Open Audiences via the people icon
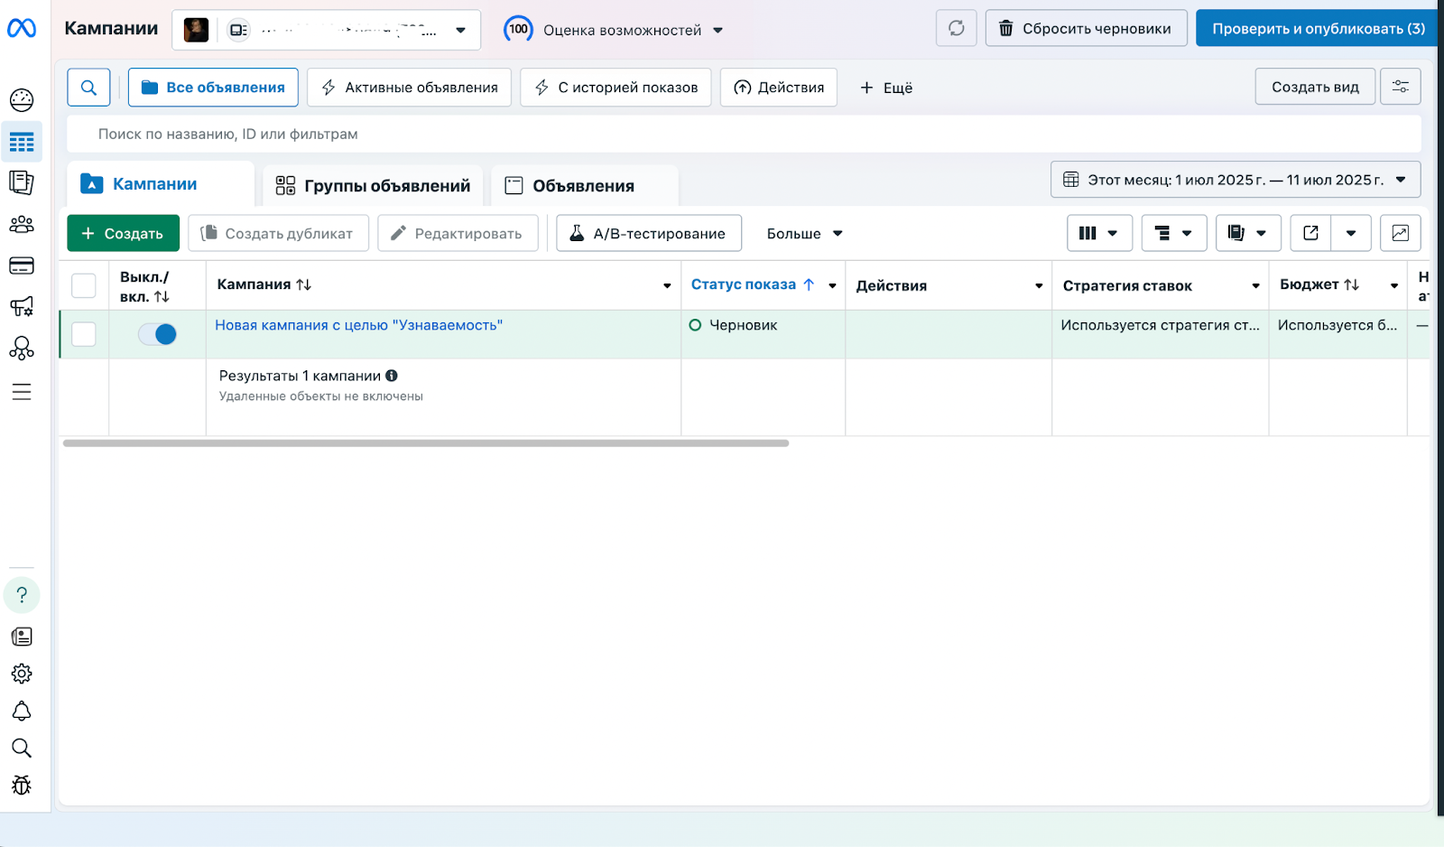 (22, 224)
